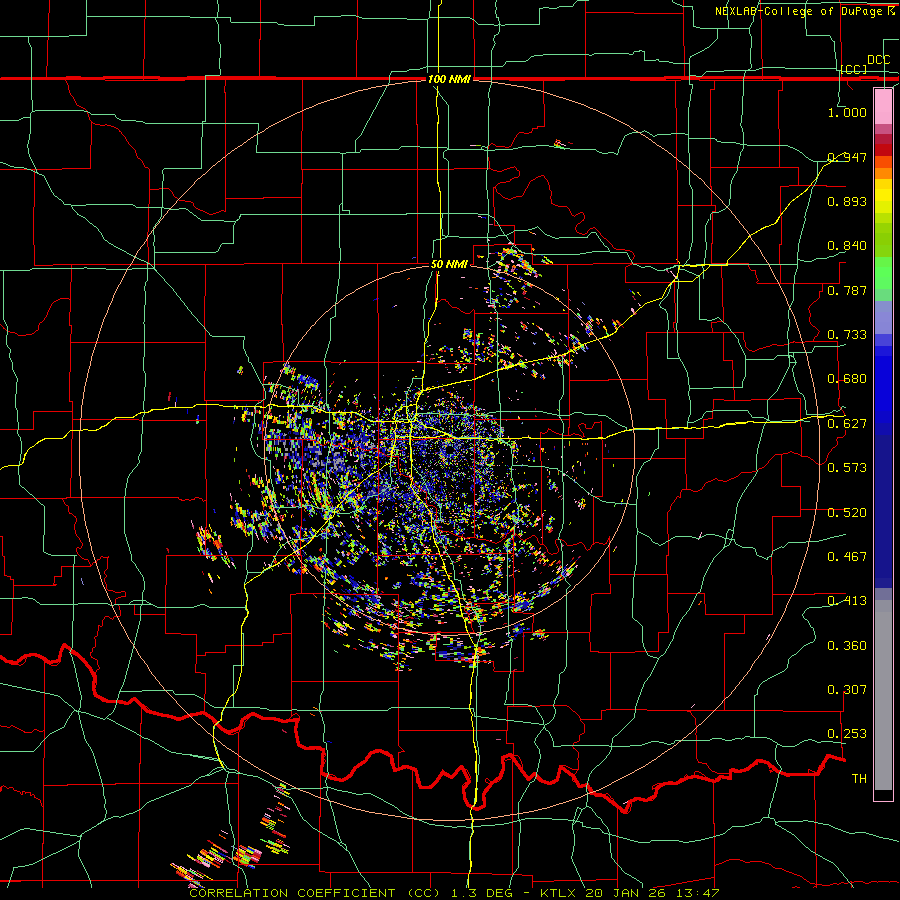Select the 0.787 legend value
900x900 pixels.
pyautogui.click(x=847, y=290)
